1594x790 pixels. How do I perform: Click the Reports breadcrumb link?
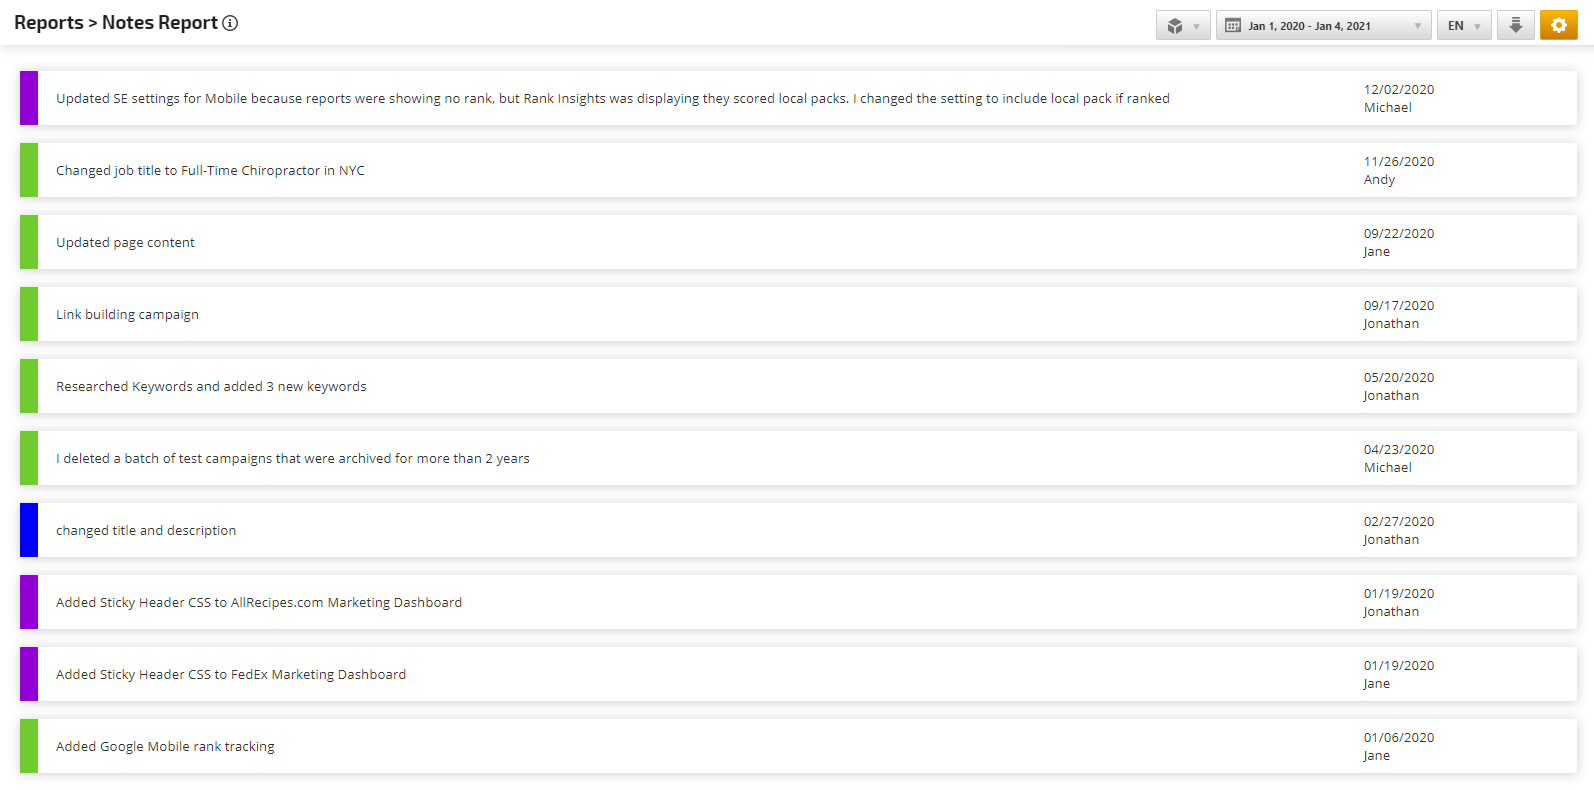pyautogui.click(x=48, y=23)
